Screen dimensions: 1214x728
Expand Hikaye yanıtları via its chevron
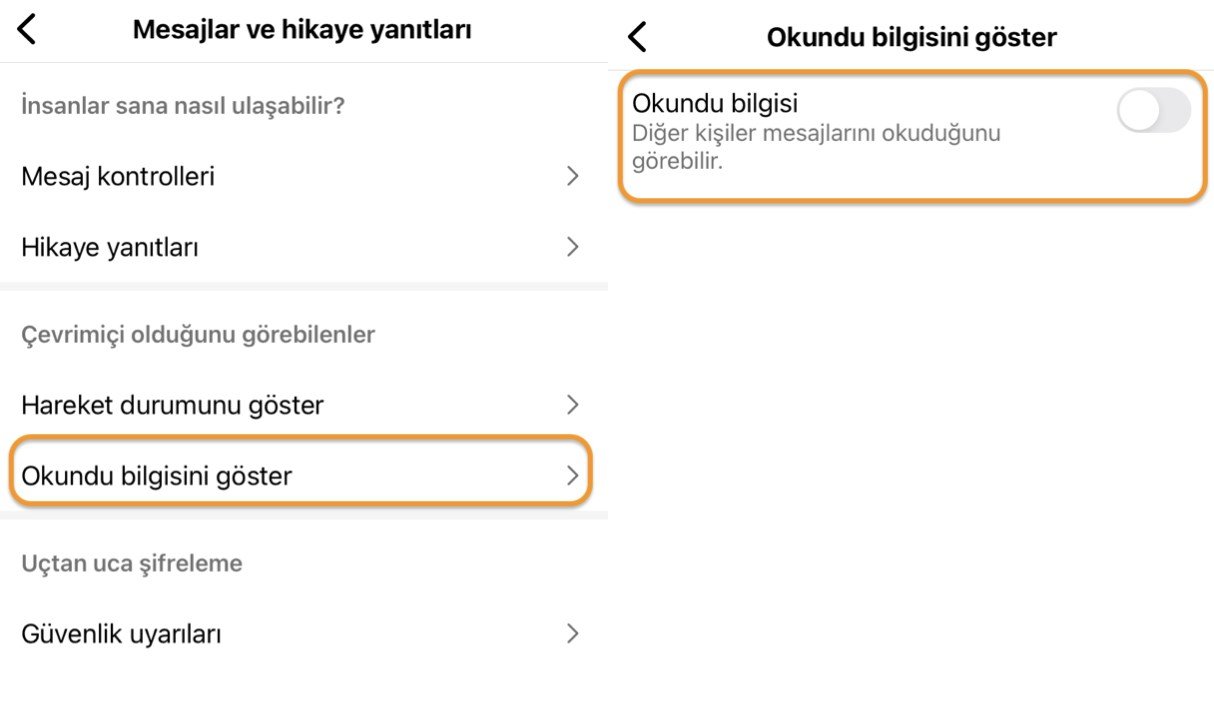pyautogui.click(x=572, y=247)
